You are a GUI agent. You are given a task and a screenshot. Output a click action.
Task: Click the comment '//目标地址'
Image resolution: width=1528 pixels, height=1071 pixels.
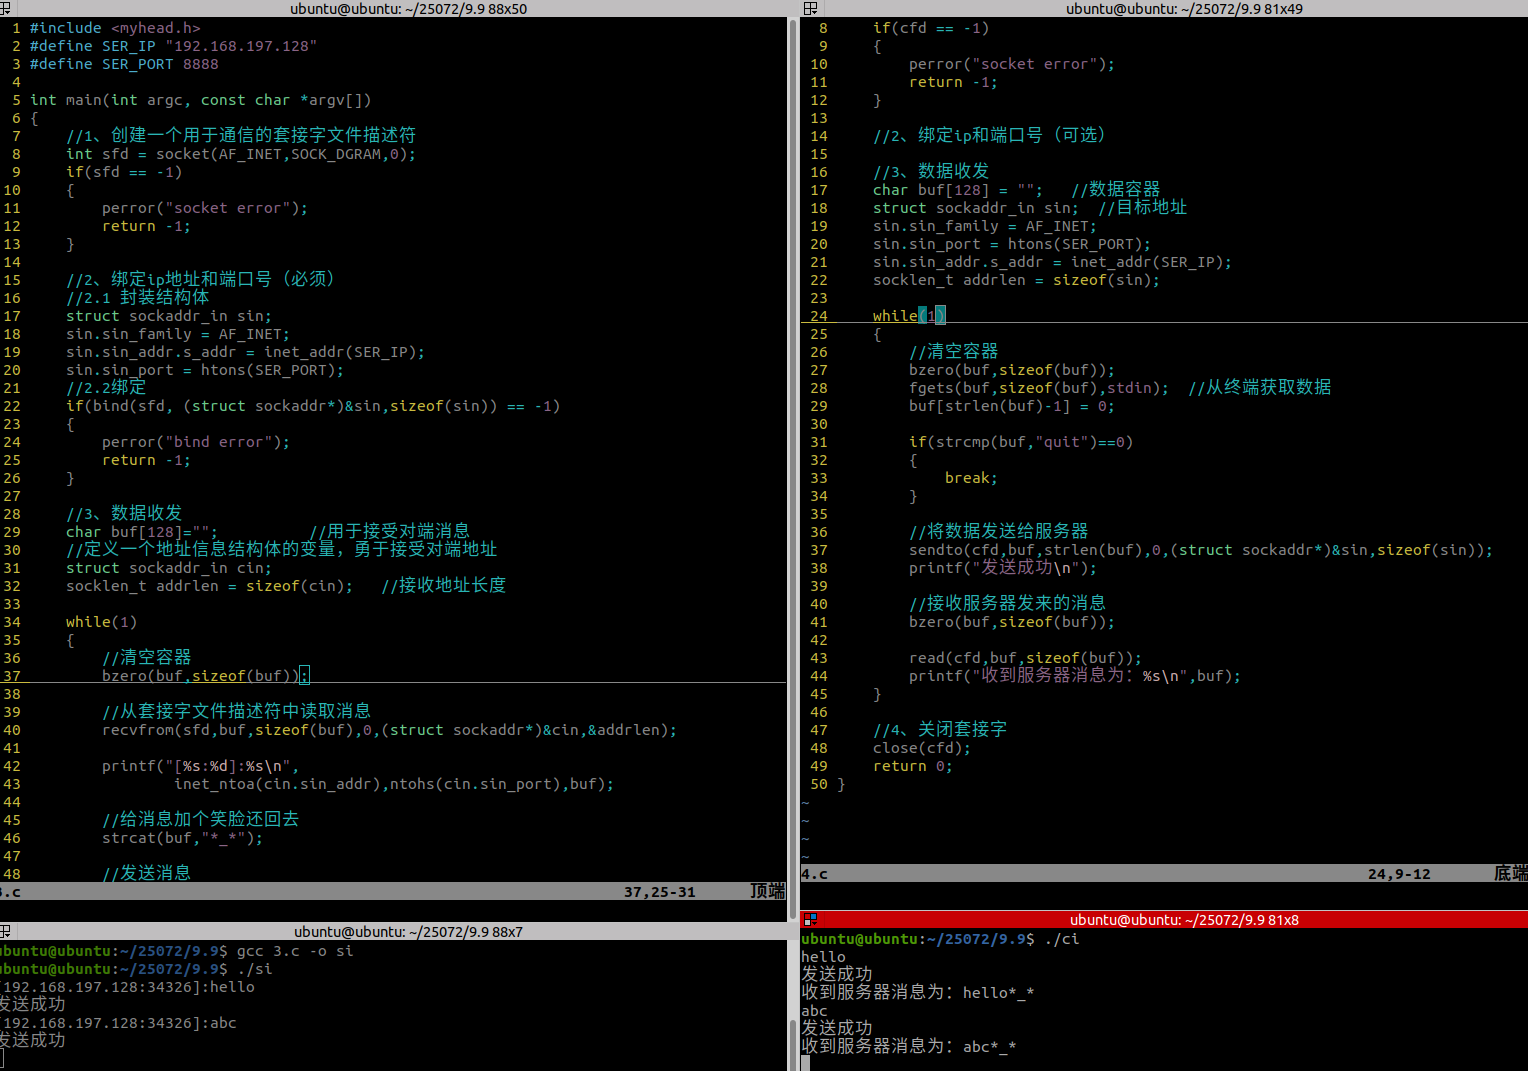click(1142, 208)
